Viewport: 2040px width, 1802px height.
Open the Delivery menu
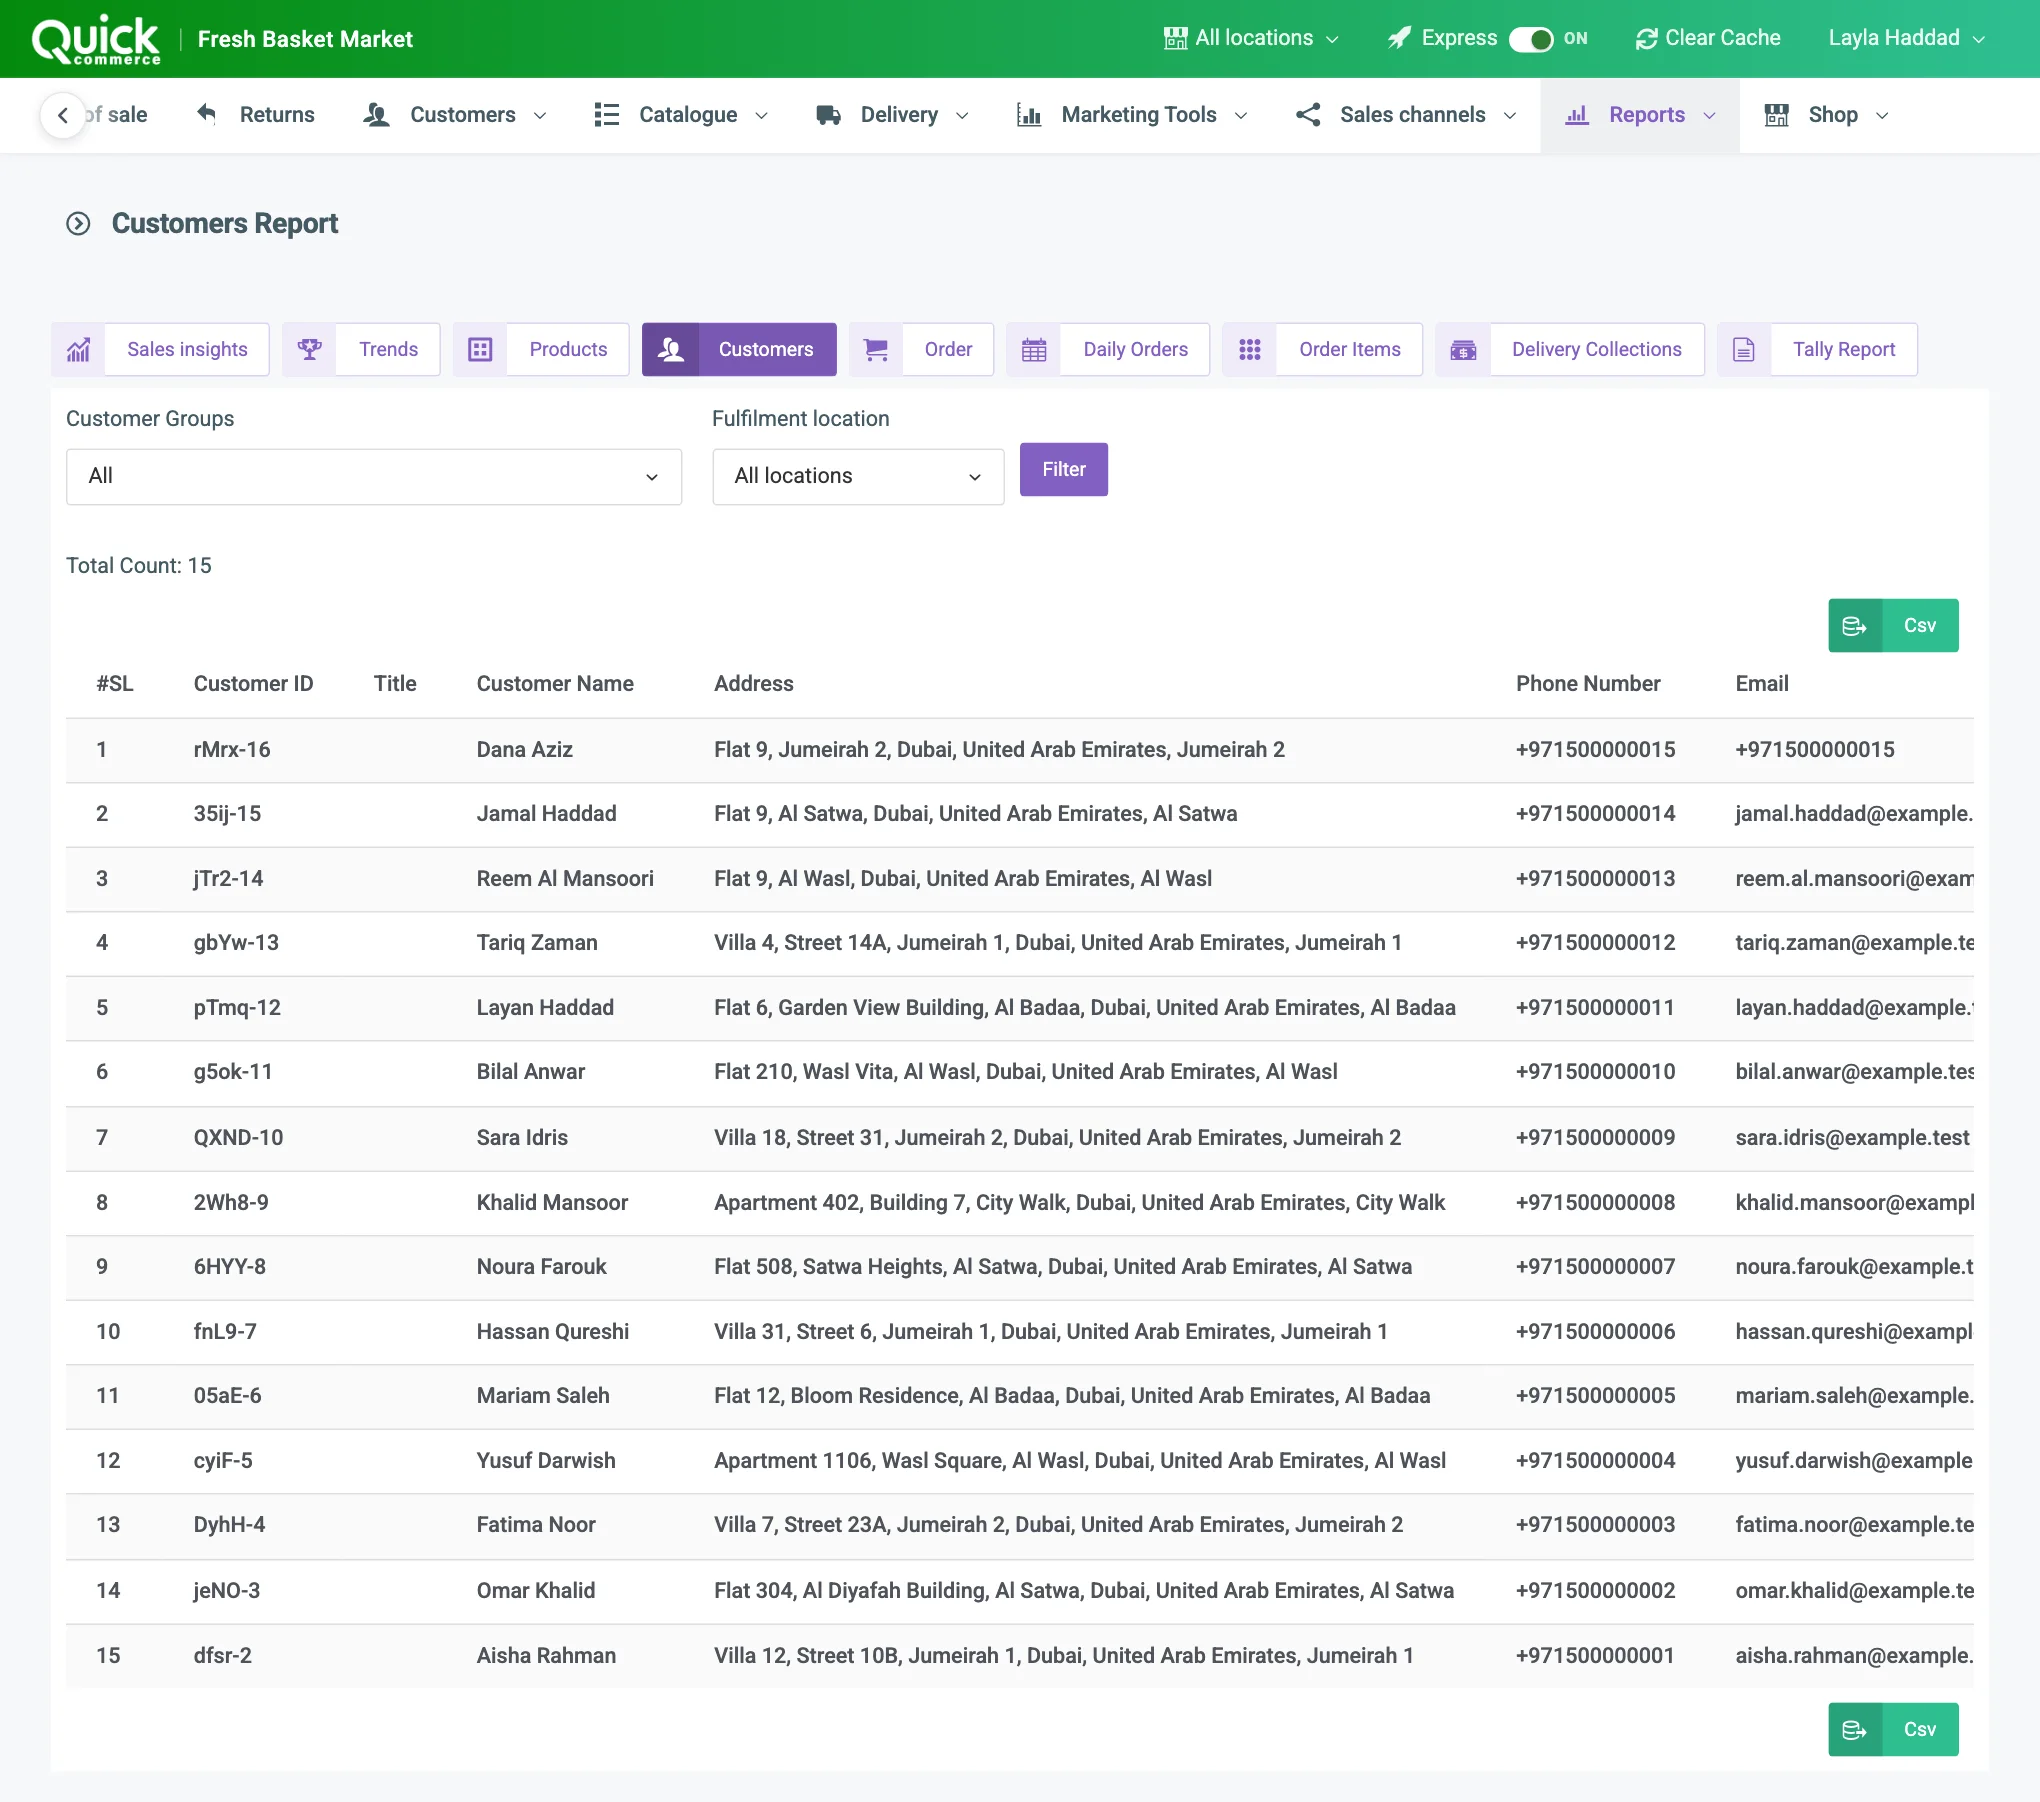tap(892, 115)
